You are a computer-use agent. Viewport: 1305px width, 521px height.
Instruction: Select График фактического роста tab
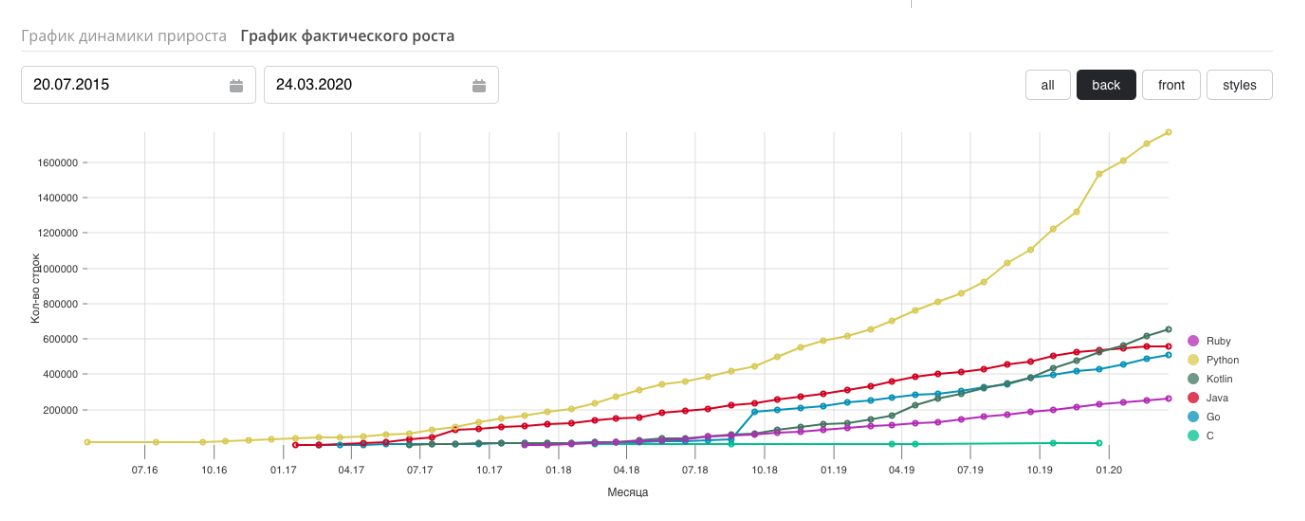point(347,36)
